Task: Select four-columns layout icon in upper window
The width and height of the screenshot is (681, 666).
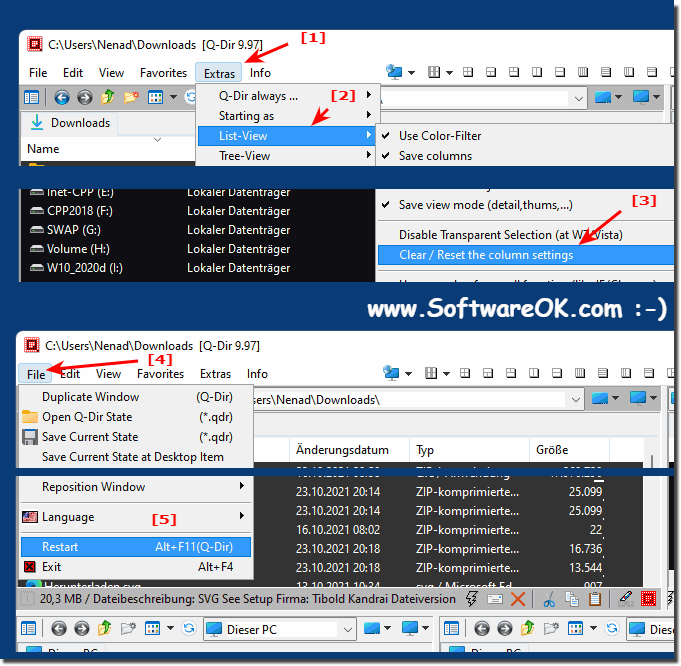Action: tap(583, 72)
